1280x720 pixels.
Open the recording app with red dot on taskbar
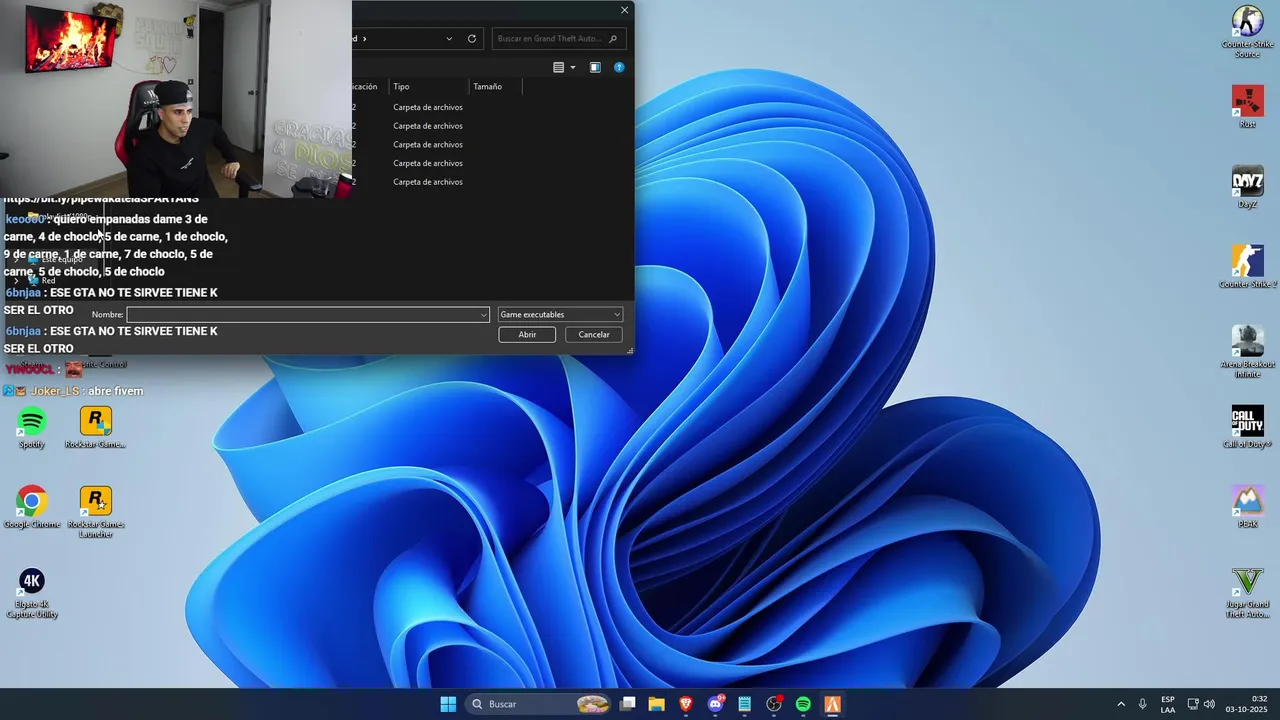(x=774, y=704)
